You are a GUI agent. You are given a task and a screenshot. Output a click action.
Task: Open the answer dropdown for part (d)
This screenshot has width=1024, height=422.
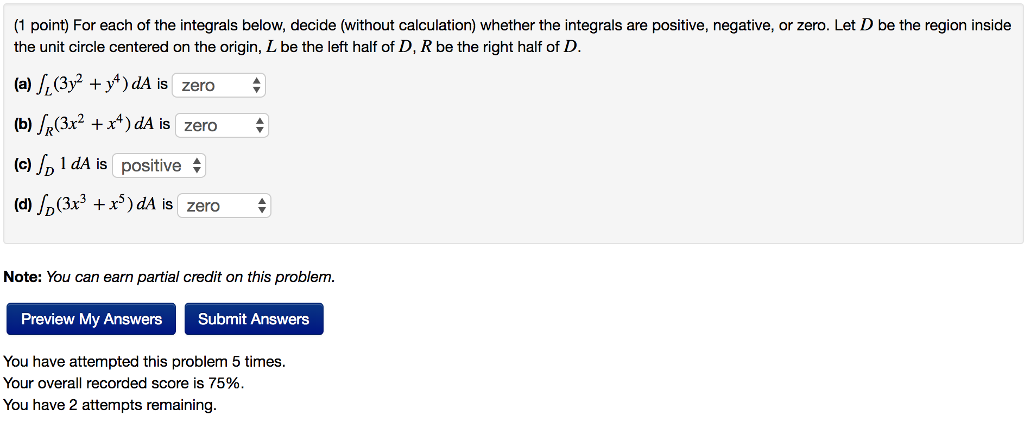pos(223,205)
